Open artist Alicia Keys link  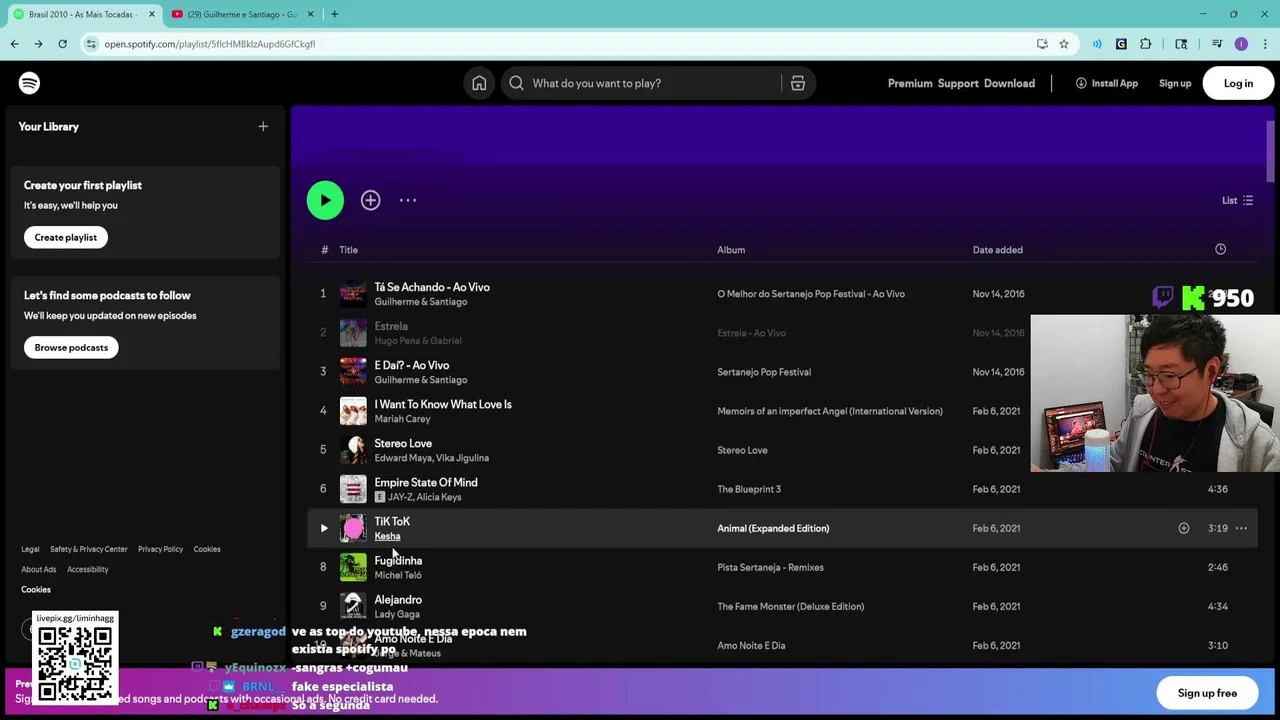click(439, 497)
